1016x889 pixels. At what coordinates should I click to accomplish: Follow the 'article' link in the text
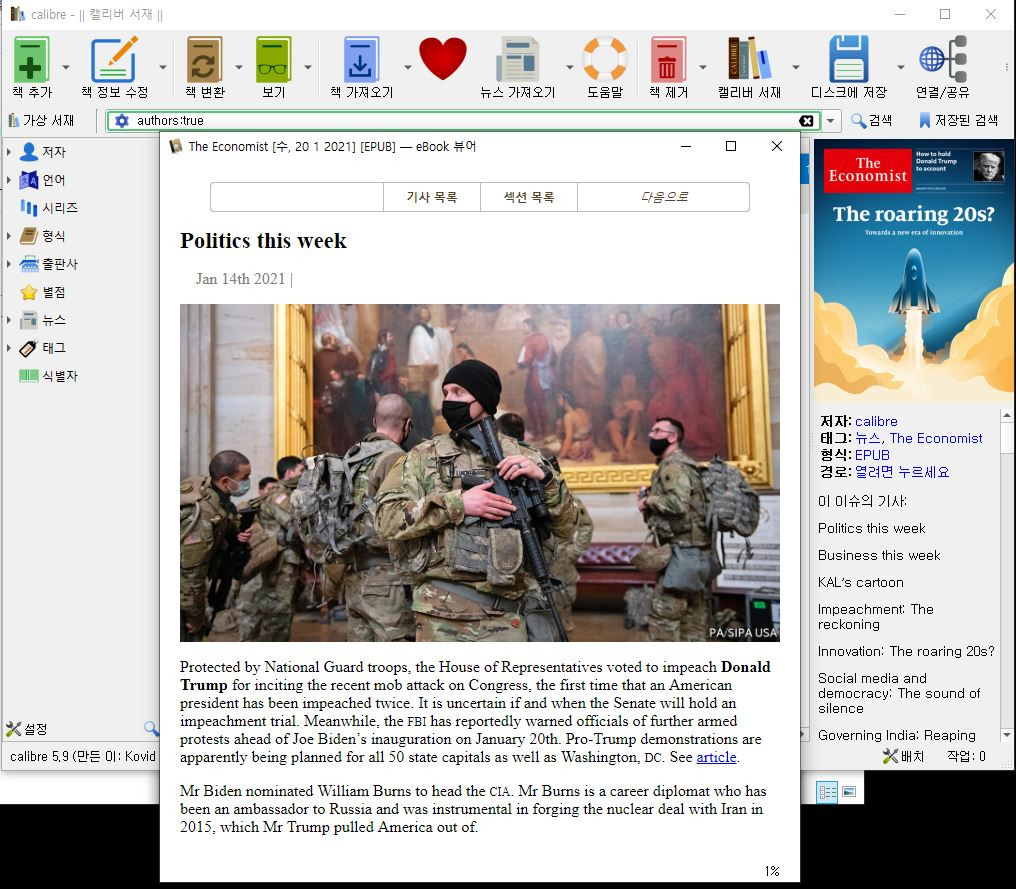coord(716,757)
